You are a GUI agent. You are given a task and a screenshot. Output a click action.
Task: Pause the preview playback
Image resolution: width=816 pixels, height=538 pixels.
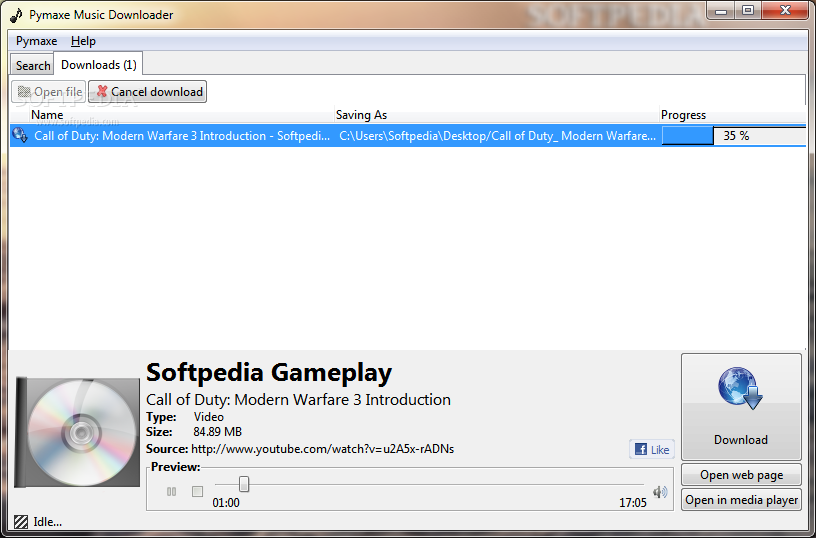click(171, 491)
